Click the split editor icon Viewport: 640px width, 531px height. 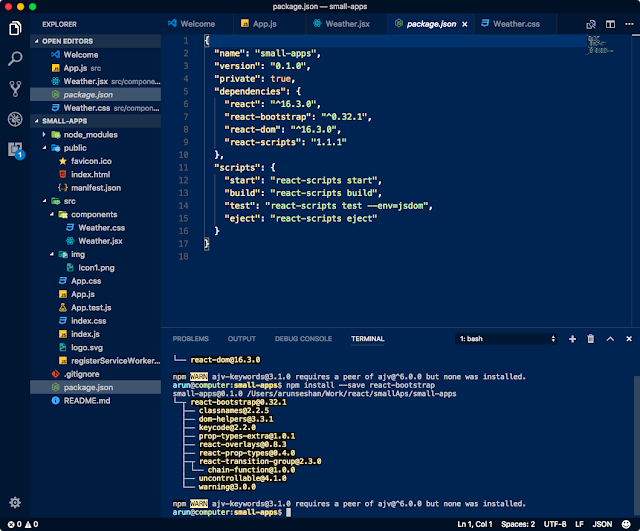click(x=610, y=24)
